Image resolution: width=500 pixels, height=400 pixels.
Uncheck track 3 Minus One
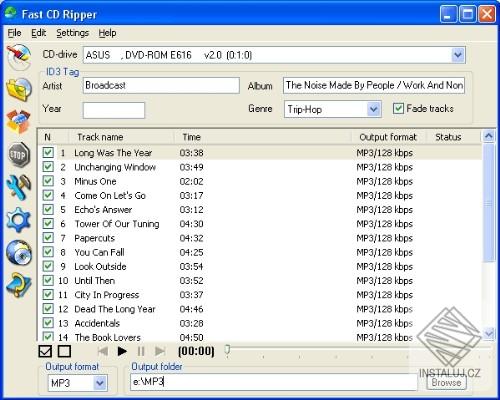point(48,181)
